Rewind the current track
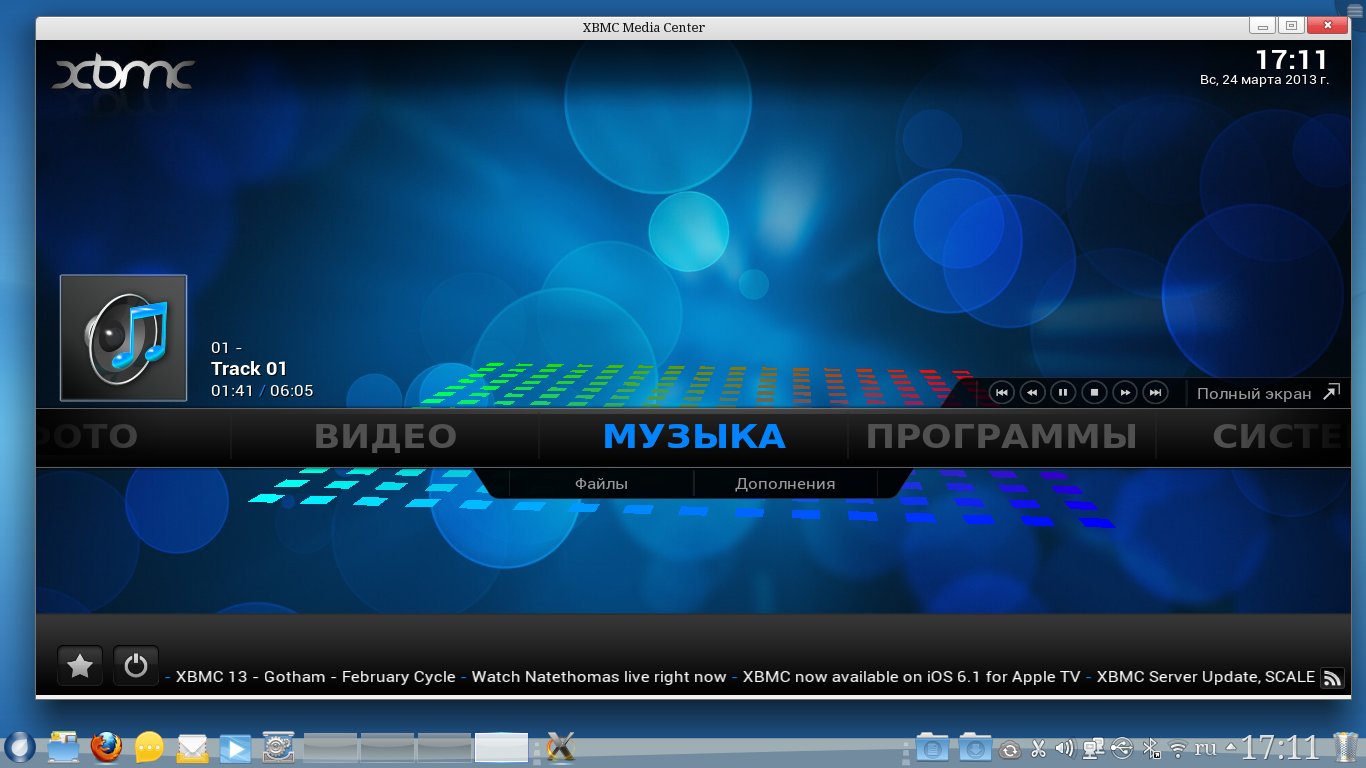The image size is (1366, 768). coord(1032,393)
